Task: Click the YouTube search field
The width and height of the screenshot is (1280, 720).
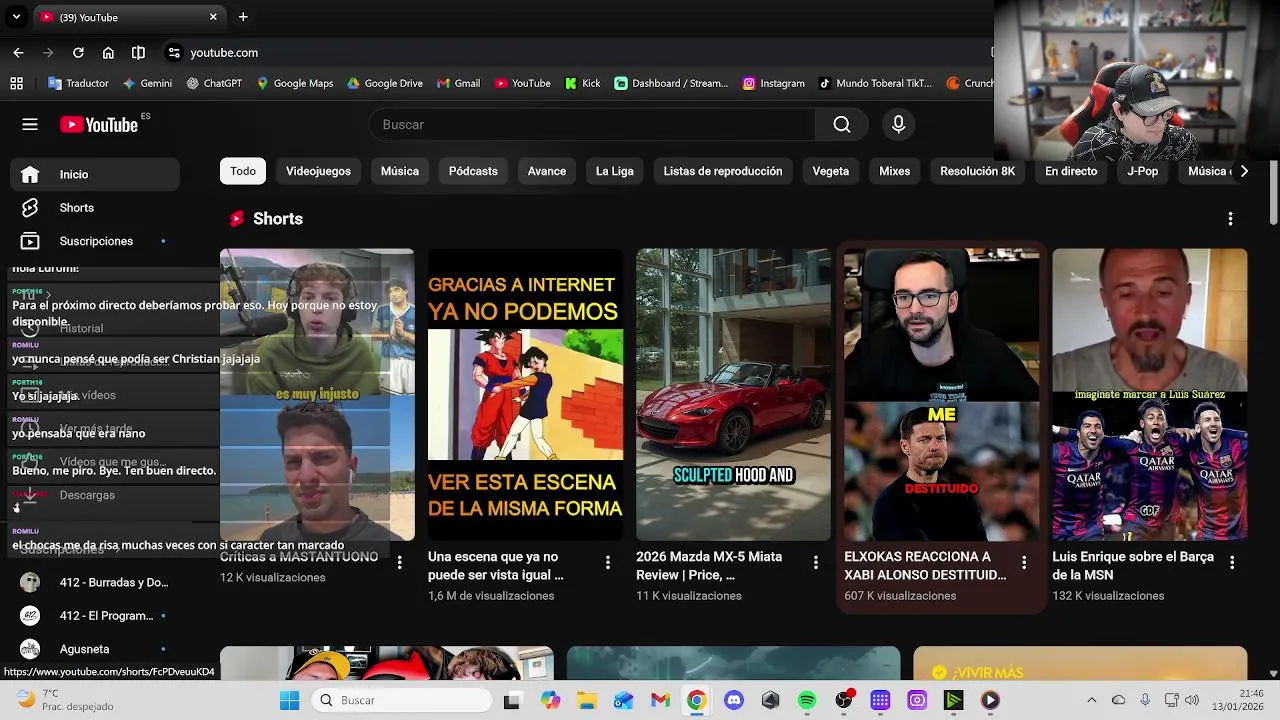Action: (x=592, y=124)
